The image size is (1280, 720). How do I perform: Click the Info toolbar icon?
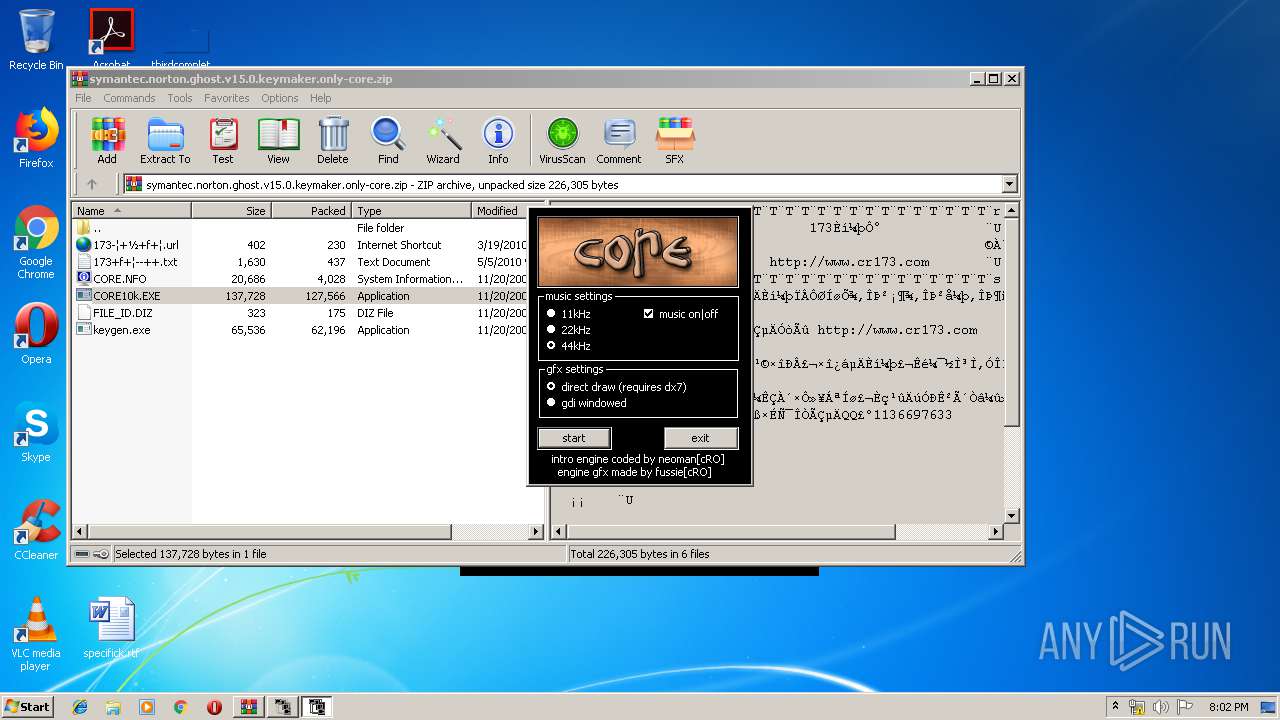pos(498,140)
